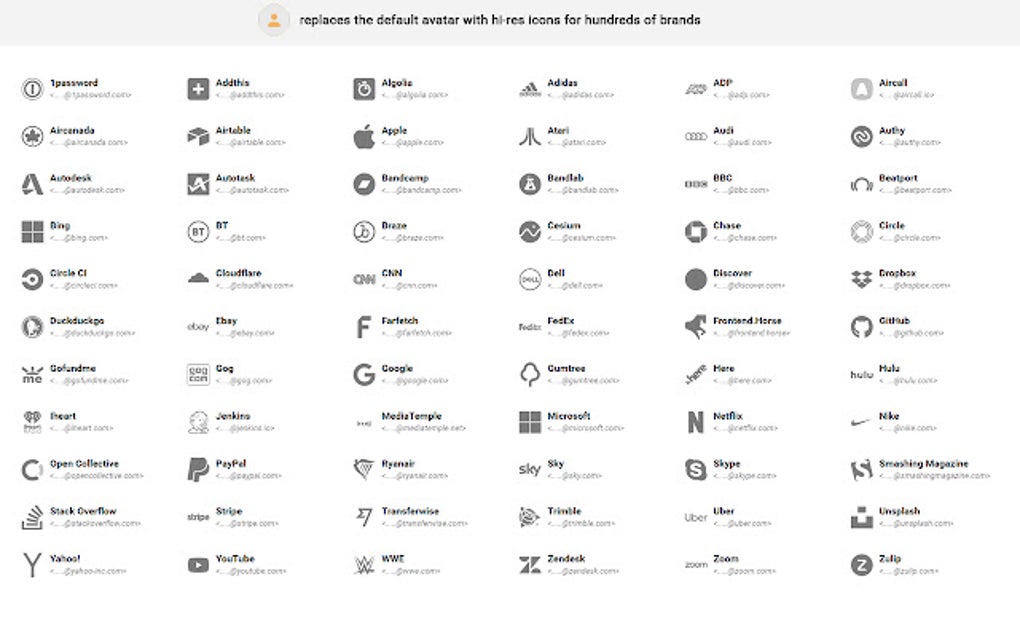Click the Apple logo icon
The width and height of the screenshot is (1020, 638).
tap(362, 136)
